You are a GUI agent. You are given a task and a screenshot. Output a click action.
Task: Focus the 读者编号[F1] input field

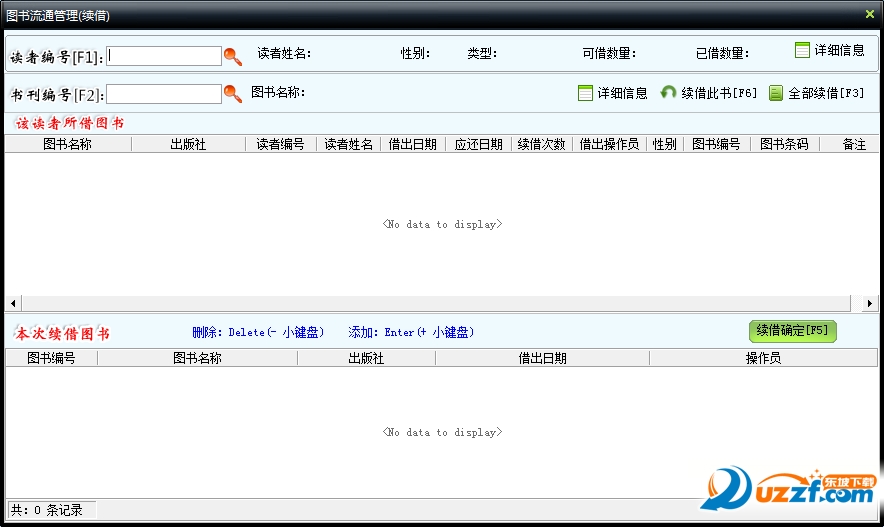tap(164, 56)
